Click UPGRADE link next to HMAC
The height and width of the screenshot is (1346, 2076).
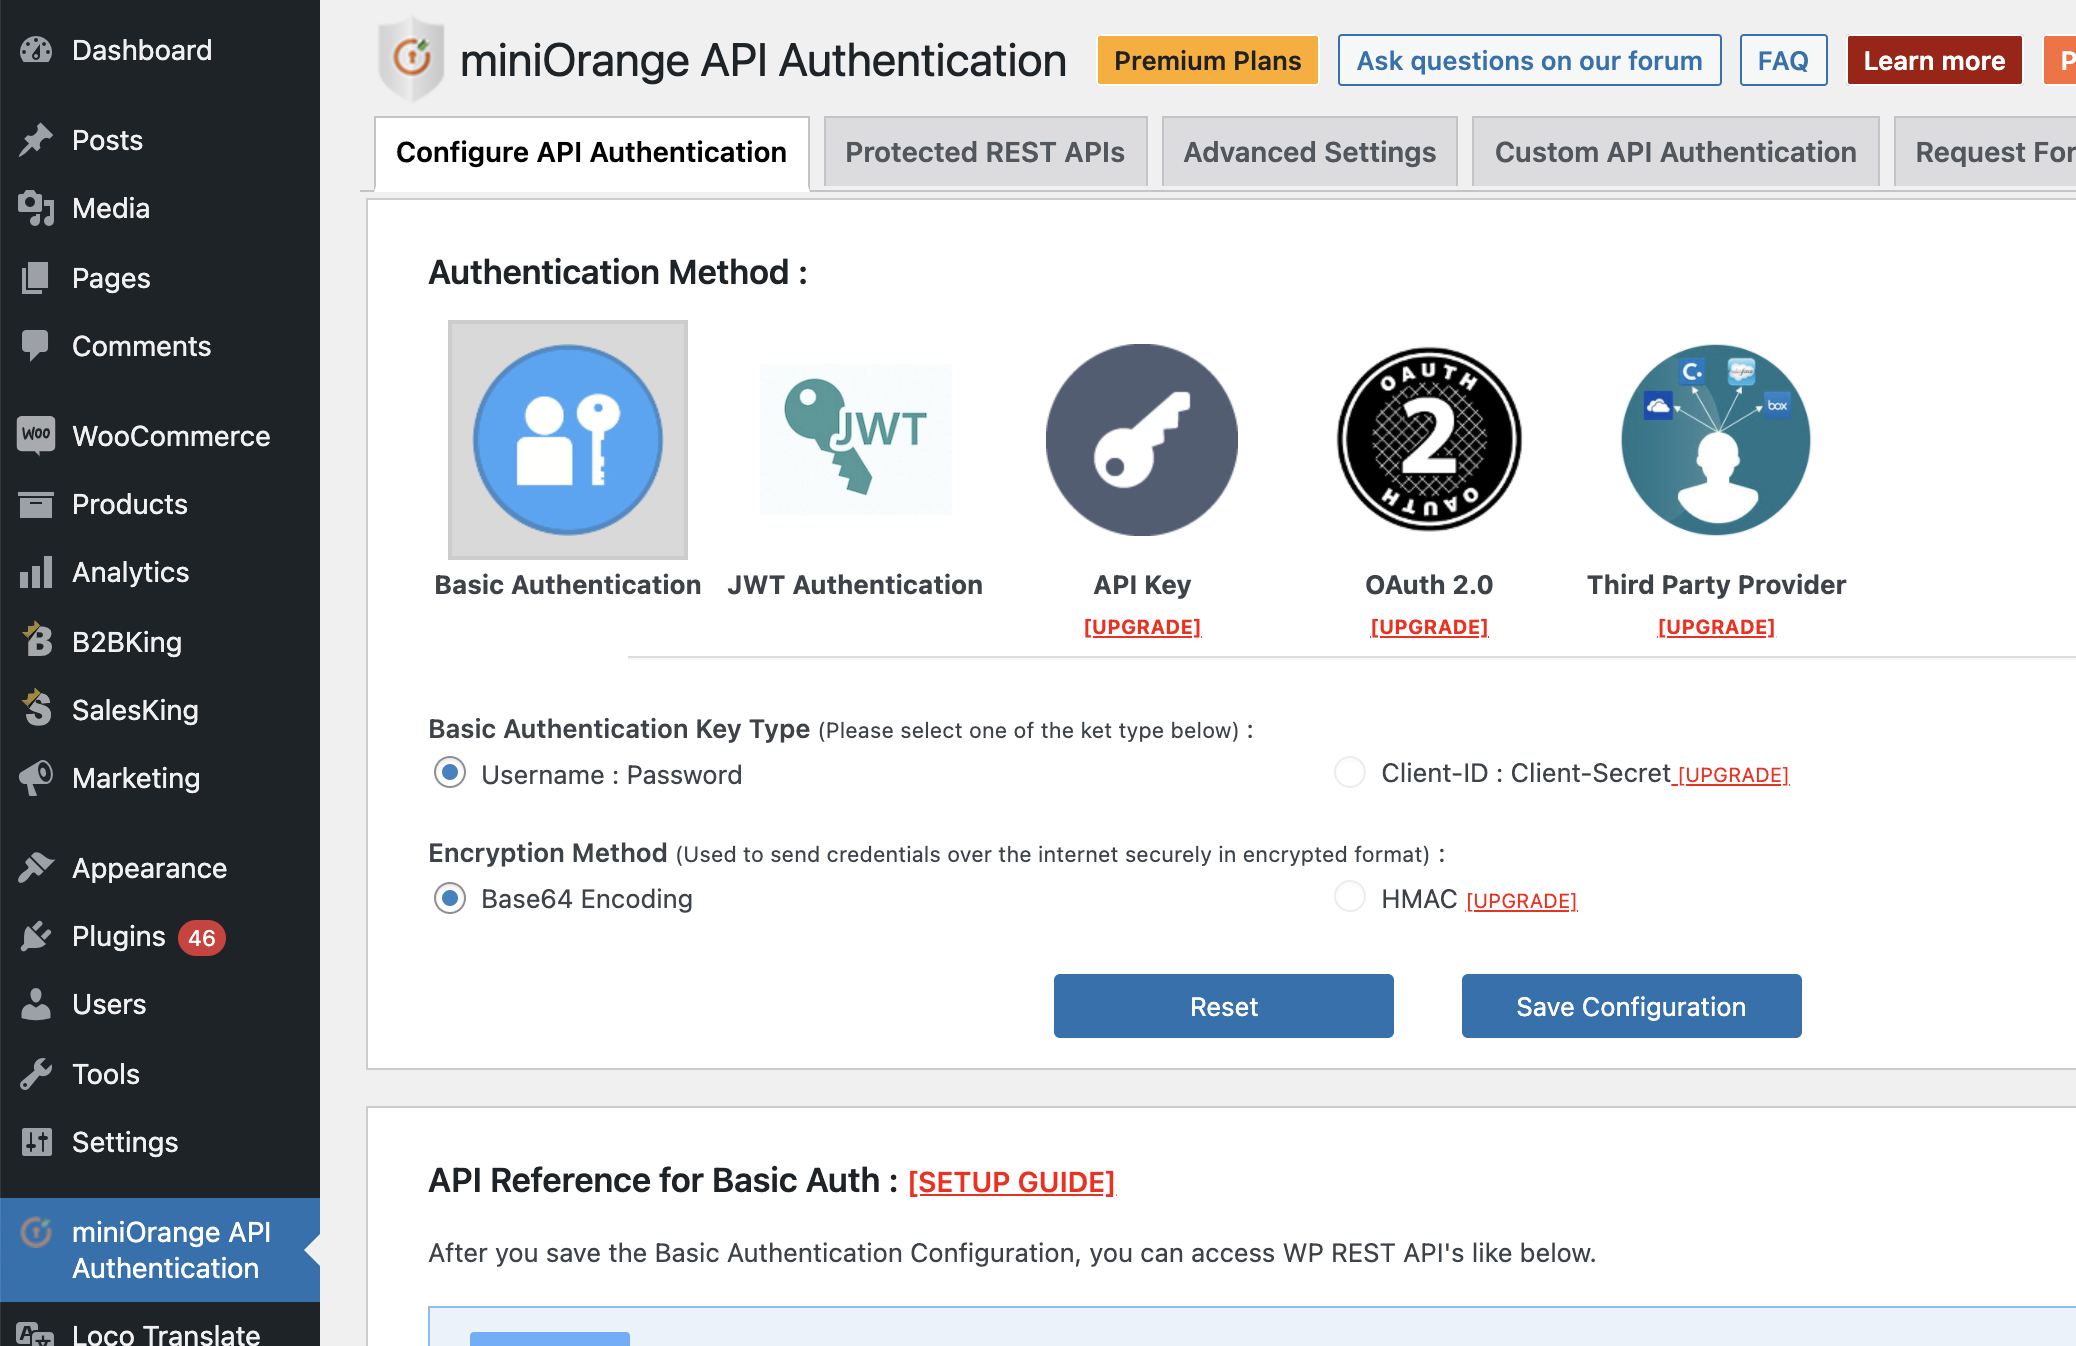pyautogui.click(x=1522, y=901)
